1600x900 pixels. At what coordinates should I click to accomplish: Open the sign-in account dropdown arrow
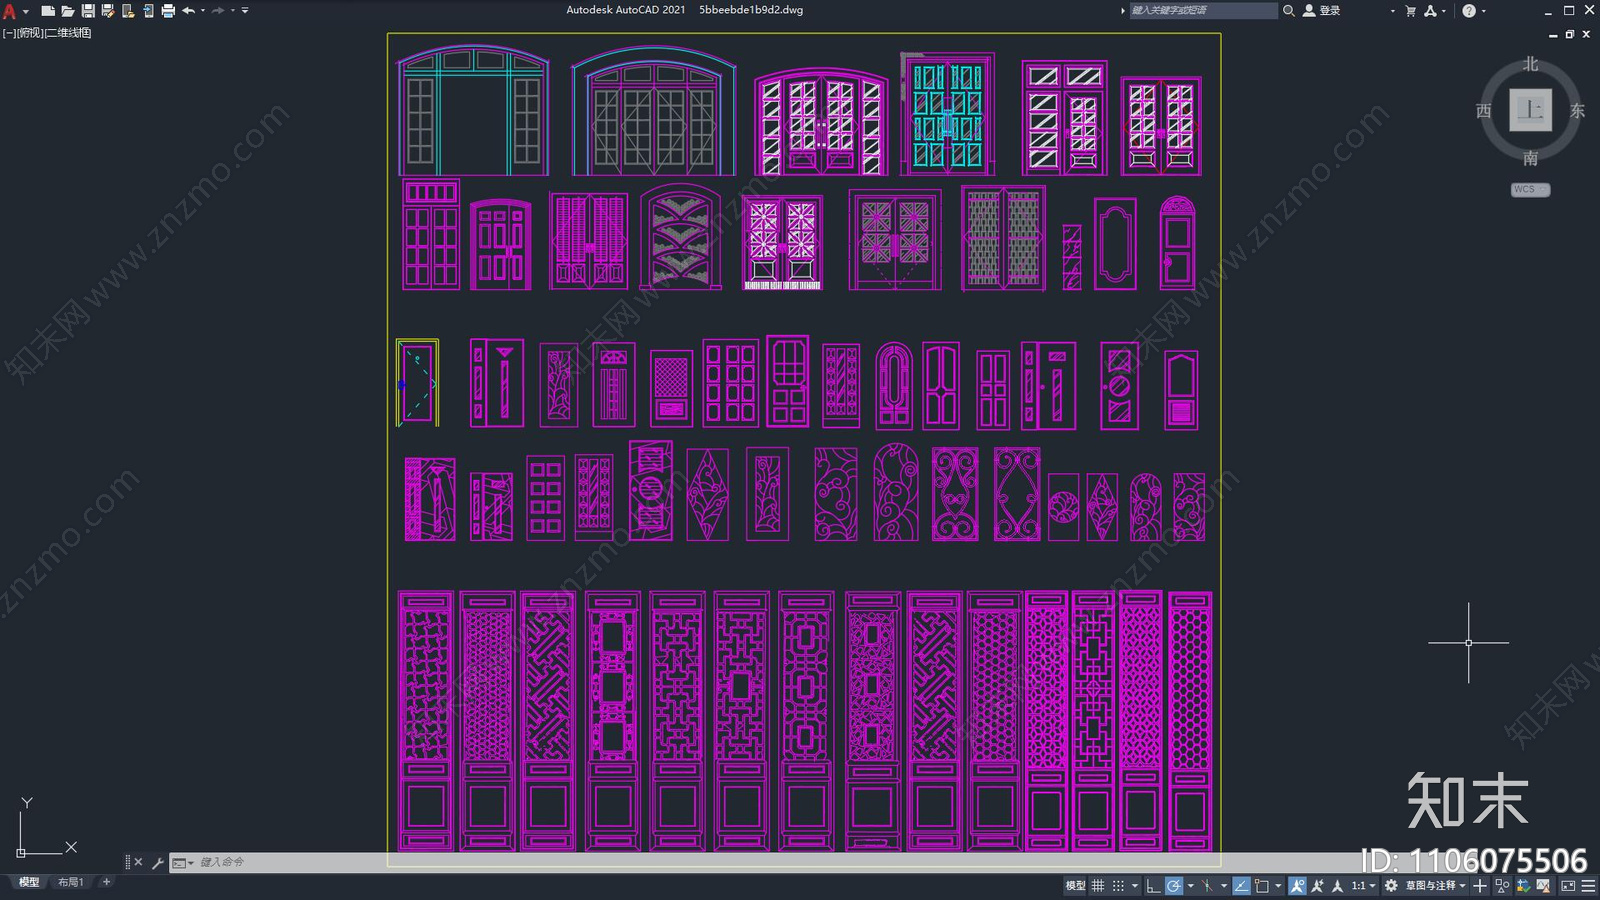pyautogui.click(x=1392, y=11)
